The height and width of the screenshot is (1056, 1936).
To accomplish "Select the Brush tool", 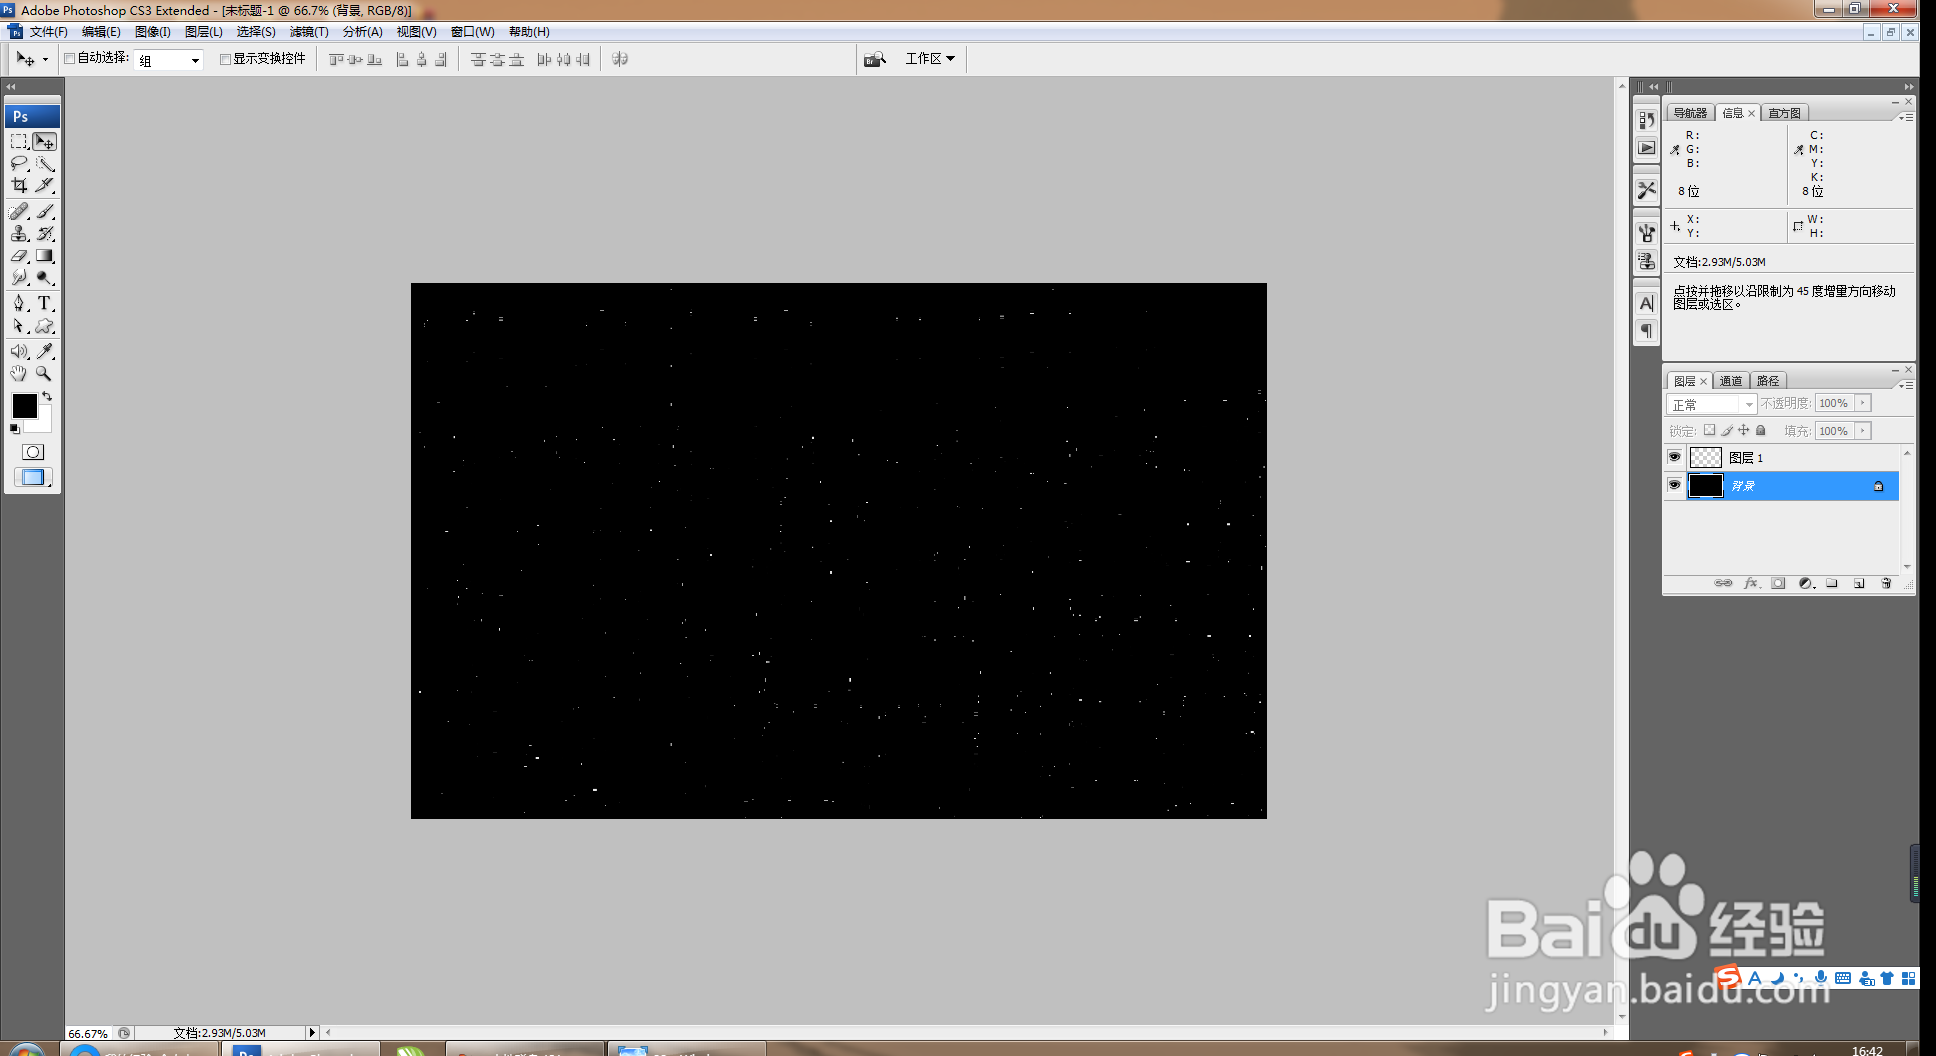I will pyautogui.click(x=45, y=212).
